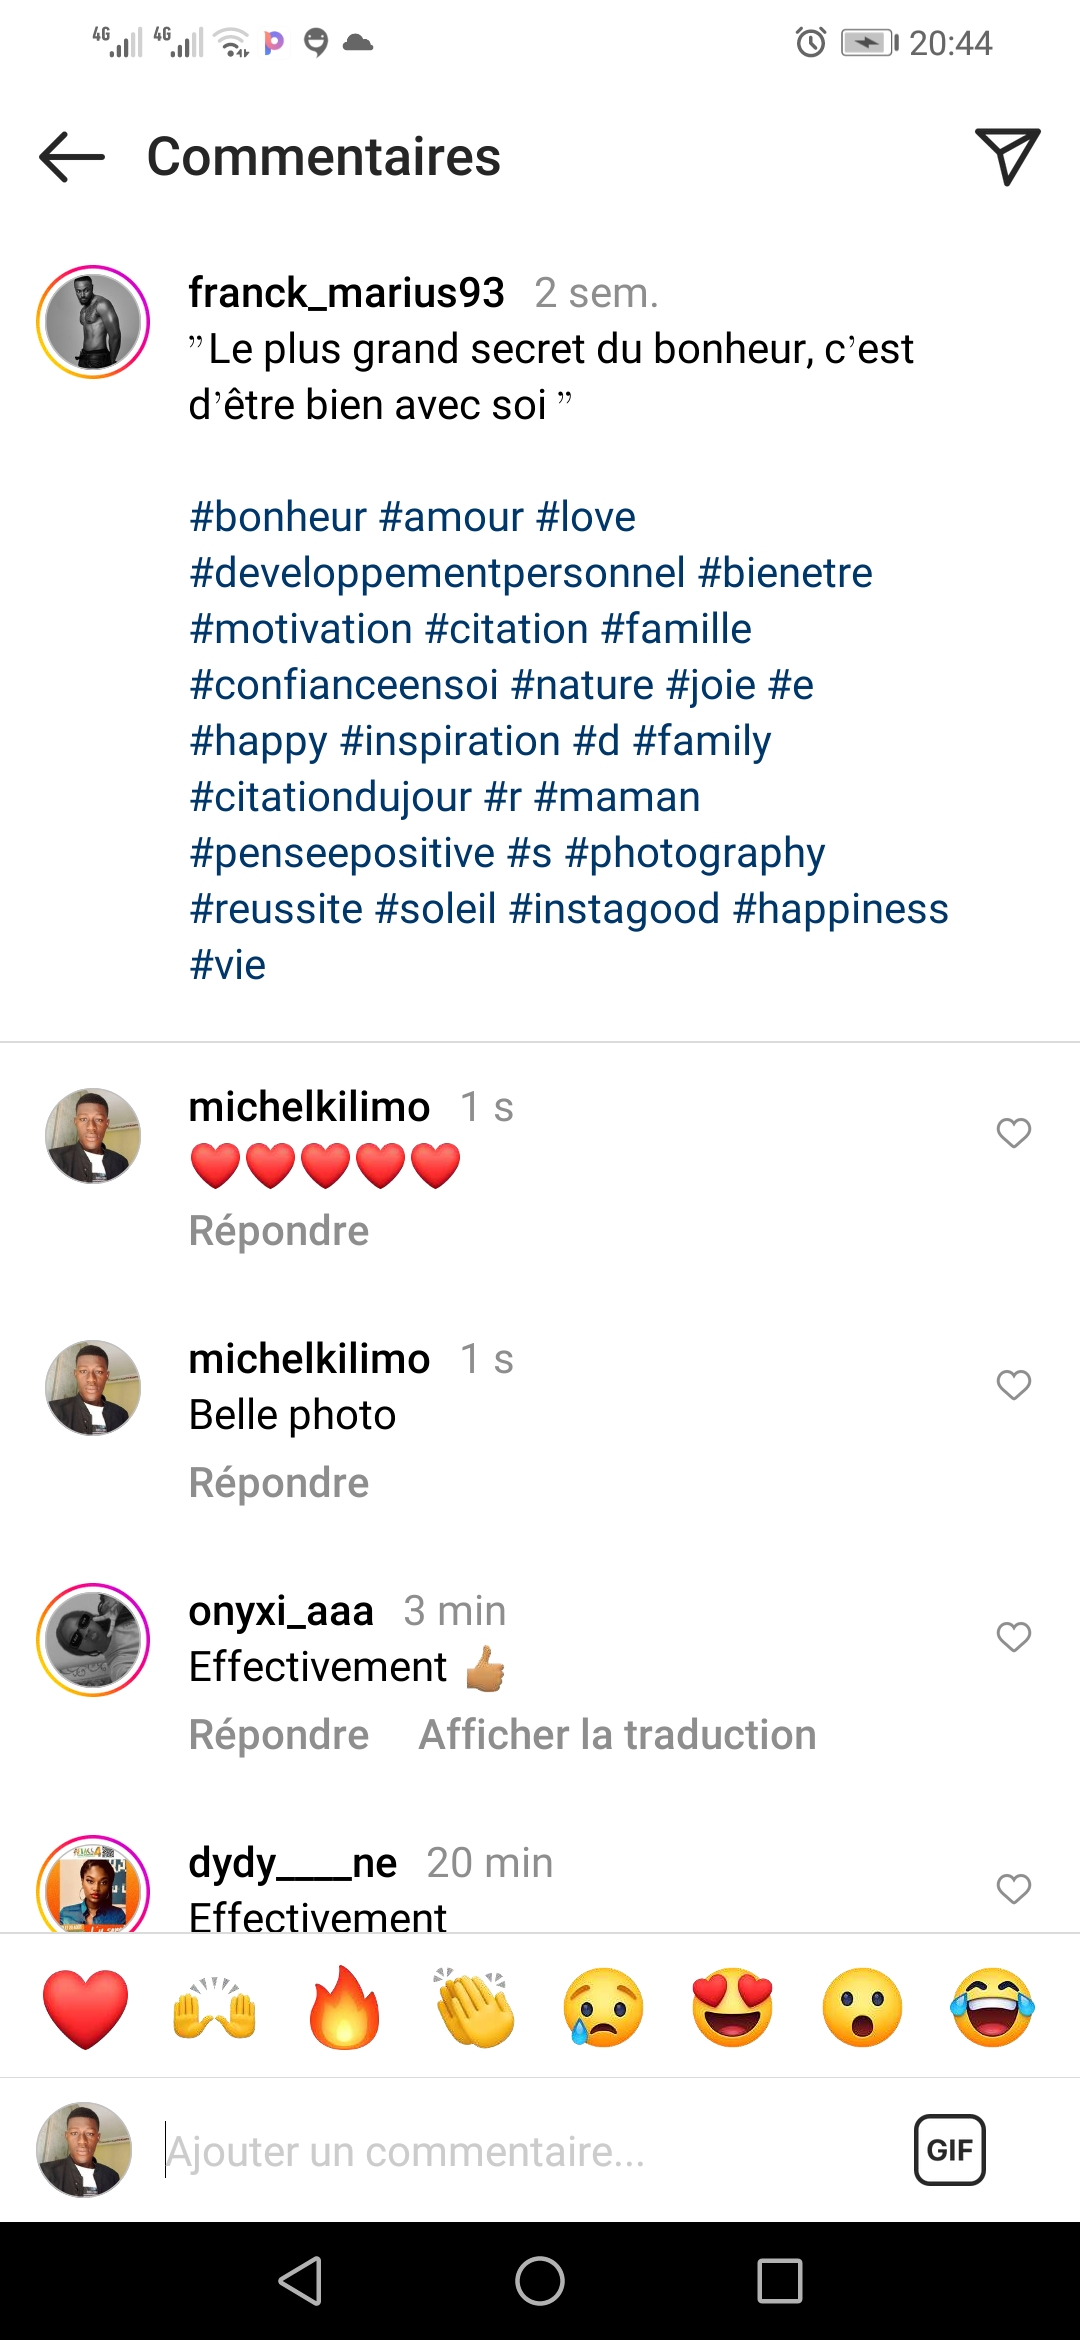This screenshot has width=1080, height=2340.
Task: Insert the tears-of-joy quick emoji
Action: [x=992, y=2008]
